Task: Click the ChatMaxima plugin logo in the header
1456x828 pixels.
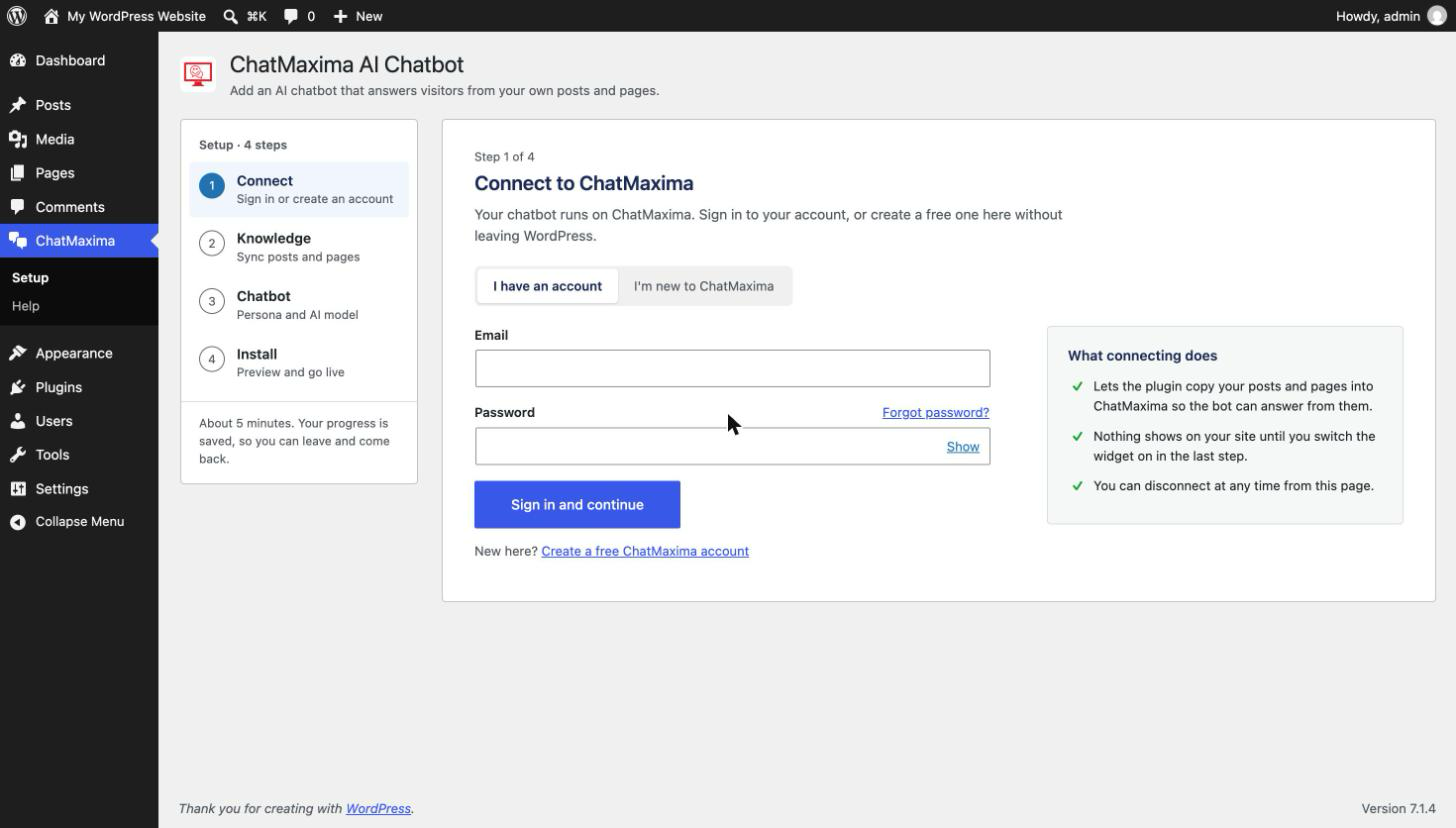Action: click(x=198, y=74)
